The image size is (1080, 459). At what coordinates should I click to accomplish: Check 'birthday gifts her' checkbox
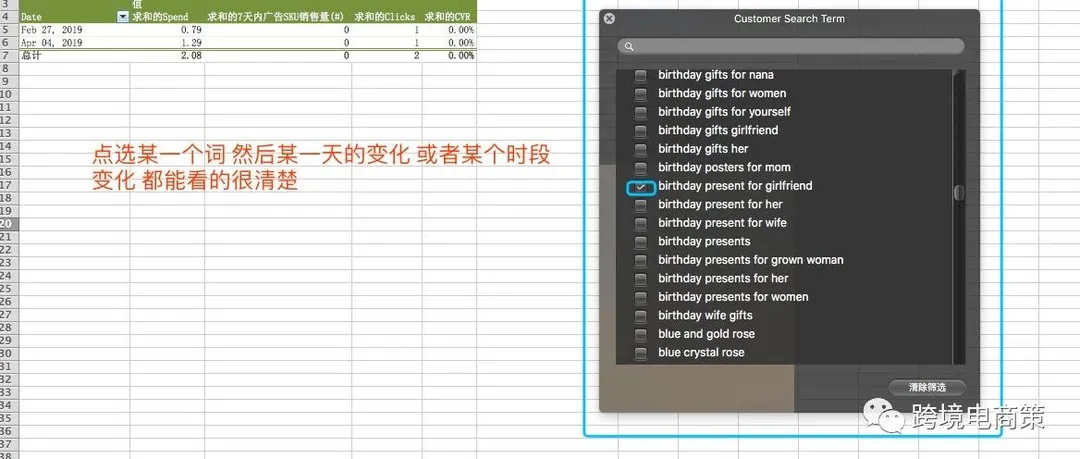pyautogui.click(x=641, y=150)
